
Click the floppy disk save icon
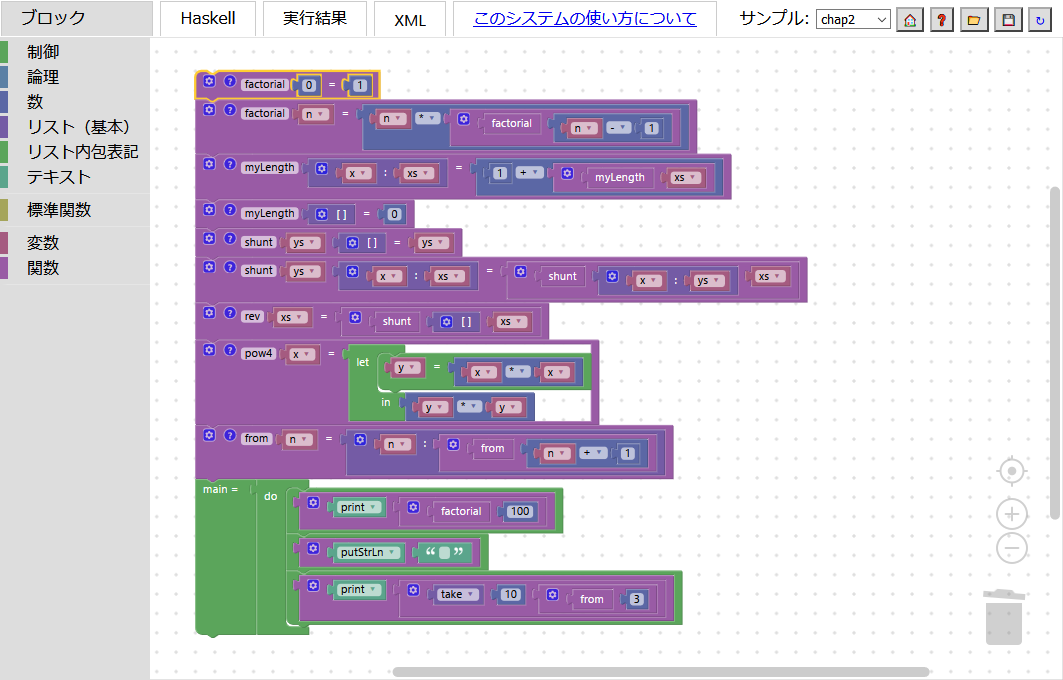tap(1008, 19)
